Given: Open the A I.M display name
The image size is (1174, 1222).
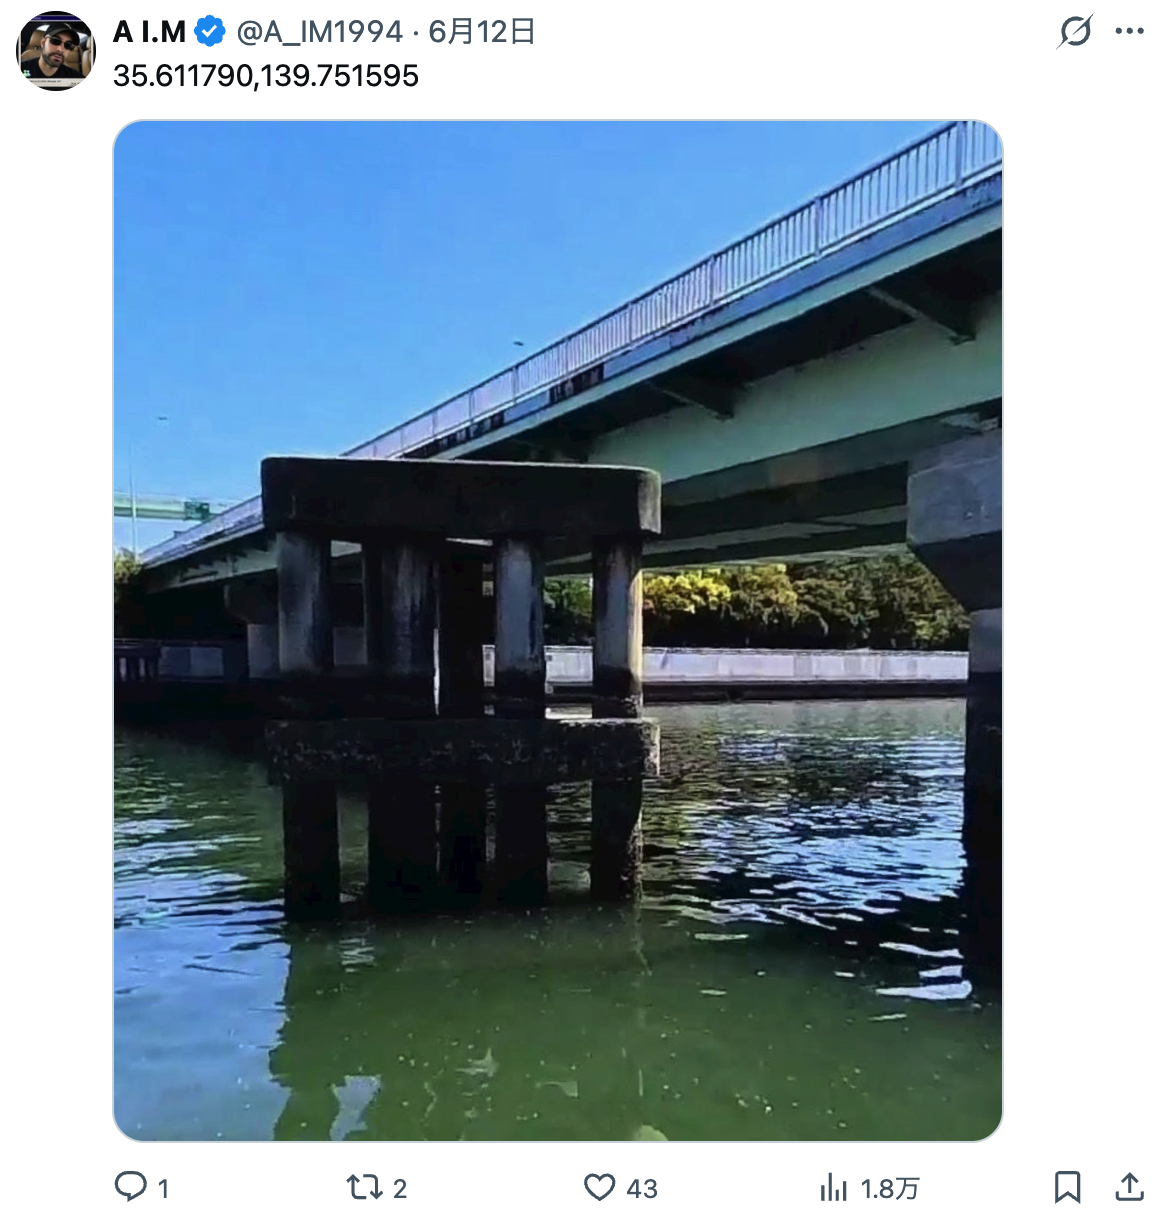Looking at the screenshot, I should 149,32.
